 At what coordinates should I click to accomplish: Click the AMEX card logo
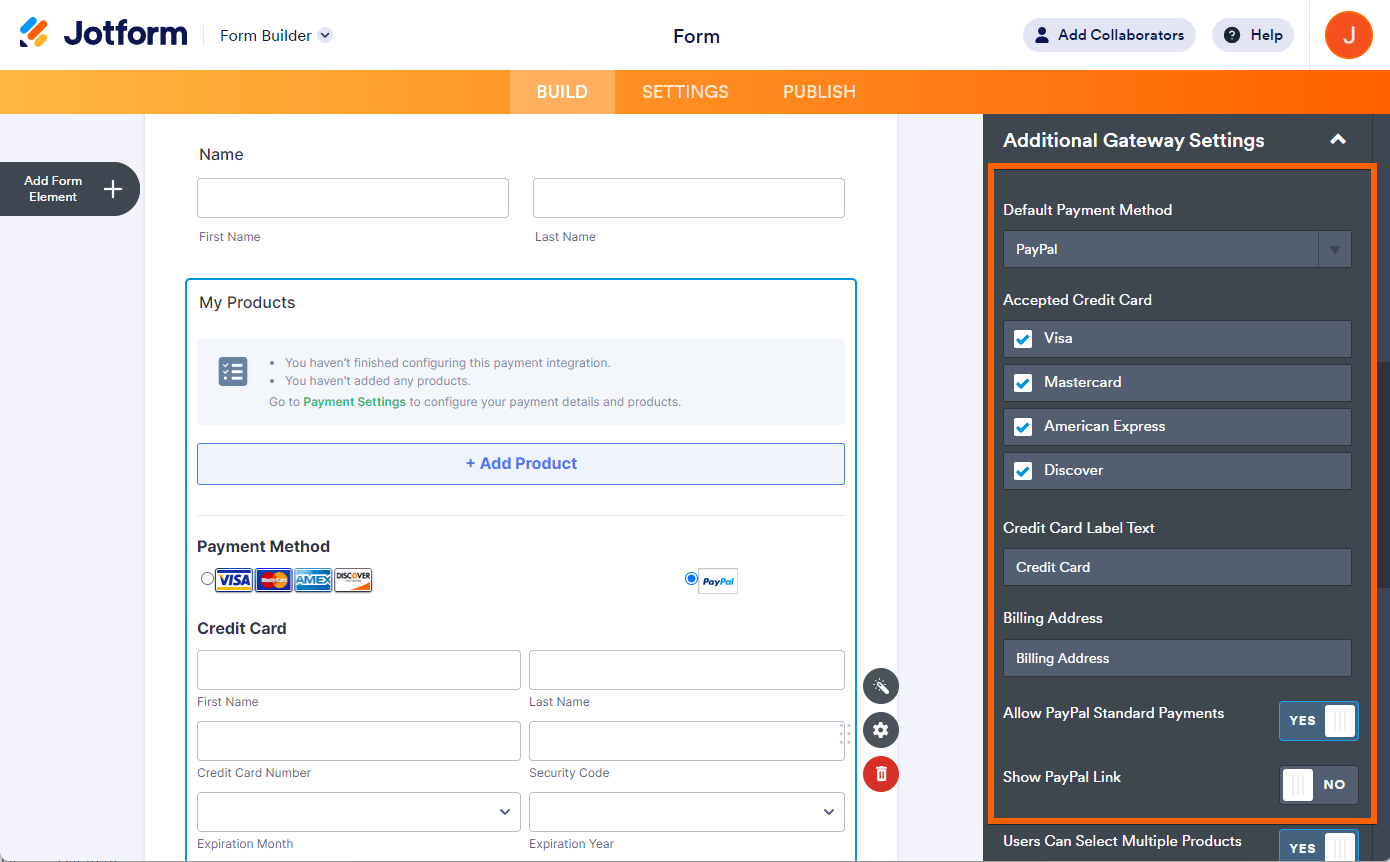[x=313, y=580]
